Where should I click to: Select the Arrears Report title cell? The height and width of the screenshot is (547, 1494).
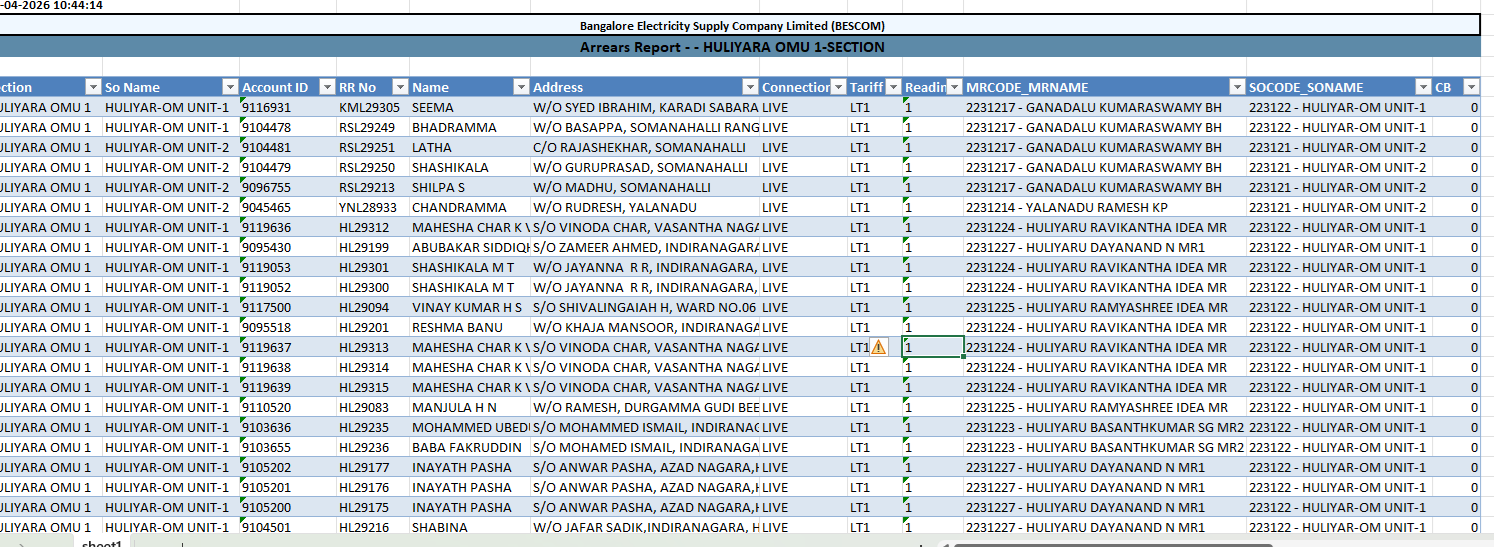coord(732,47)
